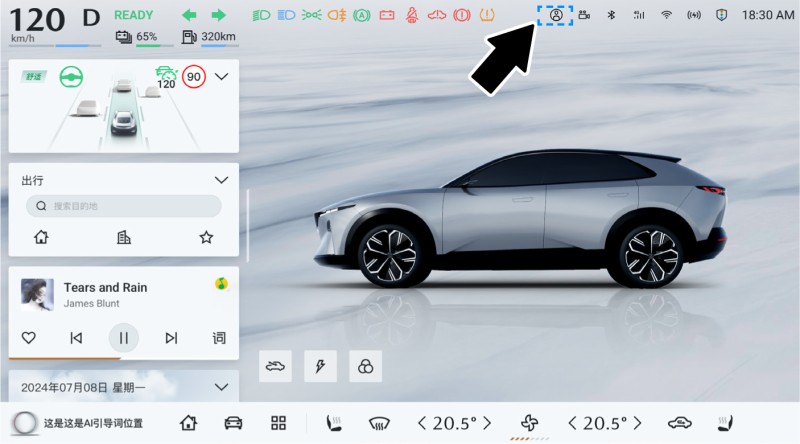Tap the red brake system warning indicator
The image size is (800, 444).
pos(462,15)
